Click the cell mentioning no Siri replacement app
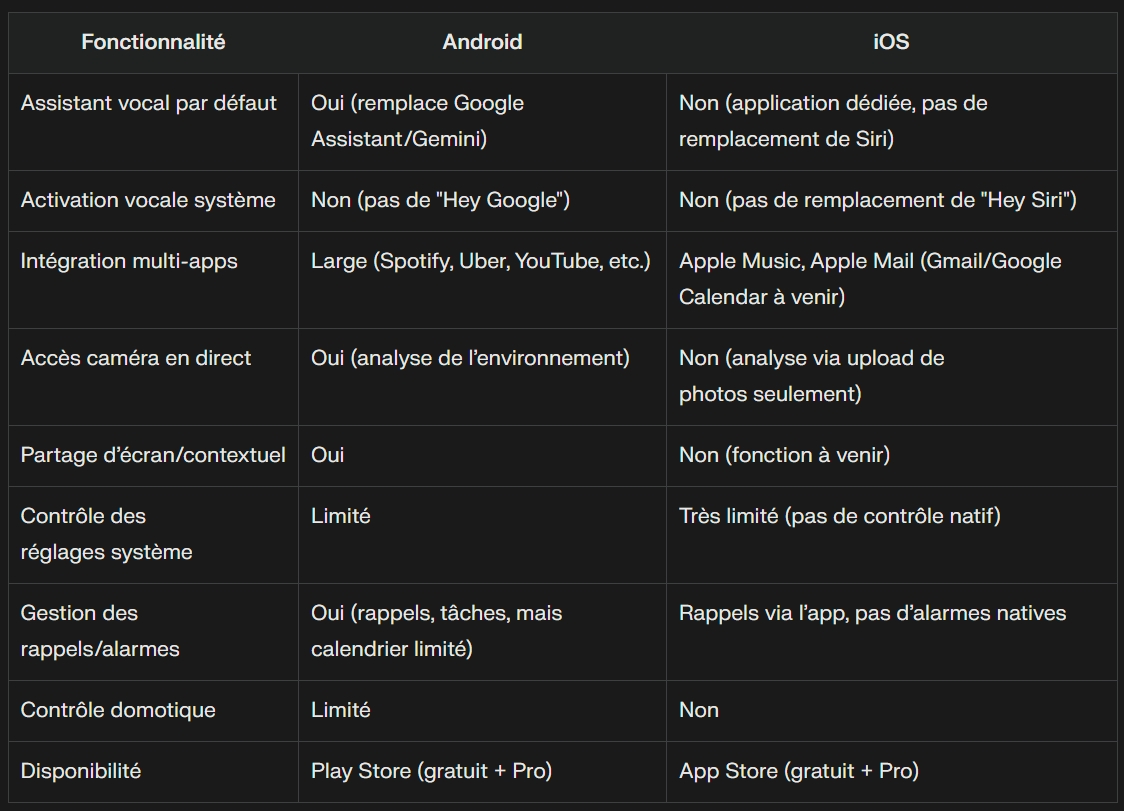 point(833,121)
